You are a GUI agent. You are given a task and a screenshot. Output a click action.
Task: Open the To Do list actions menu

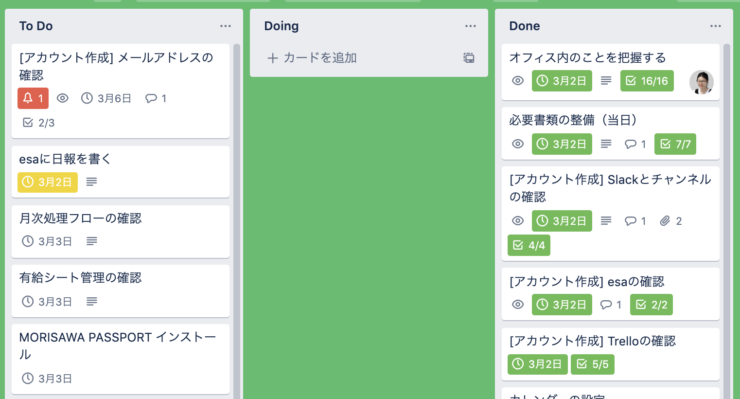pos(226,26)
